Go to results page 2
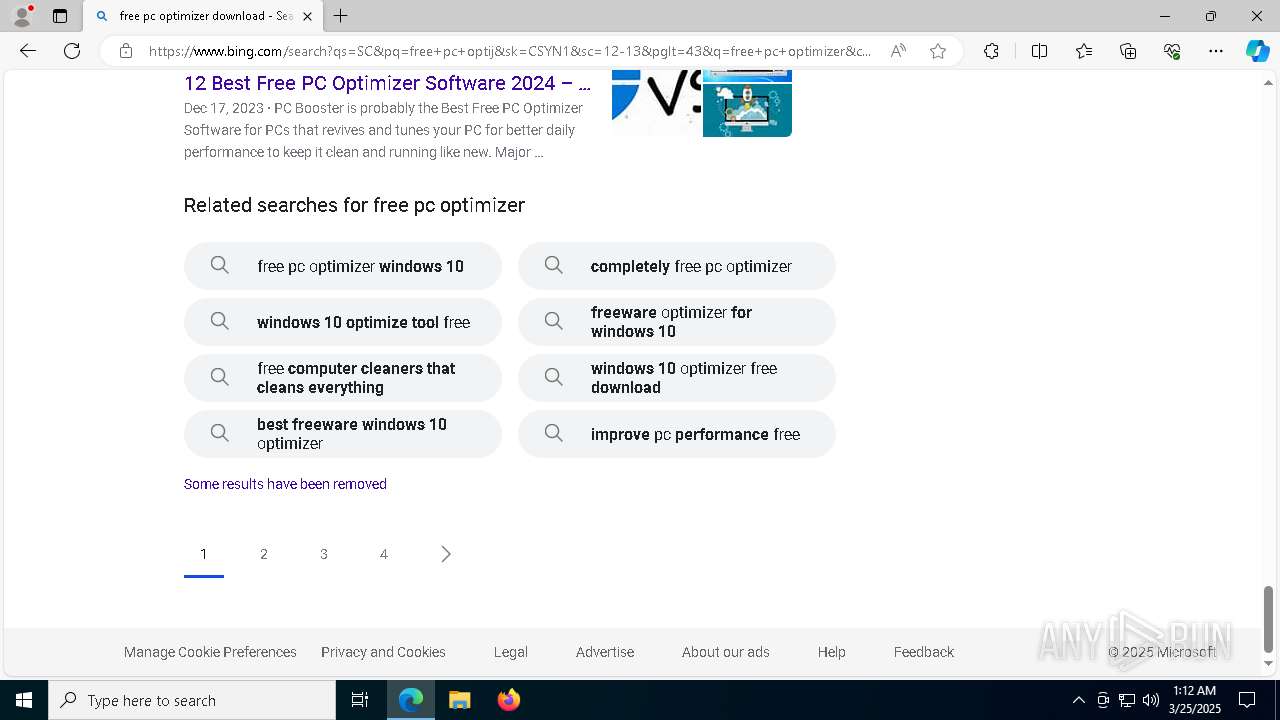 point(264,554)
